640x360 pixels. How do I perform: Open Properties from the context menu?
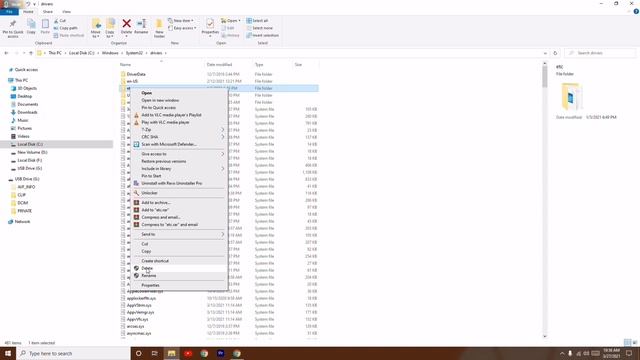click(179, 286)
